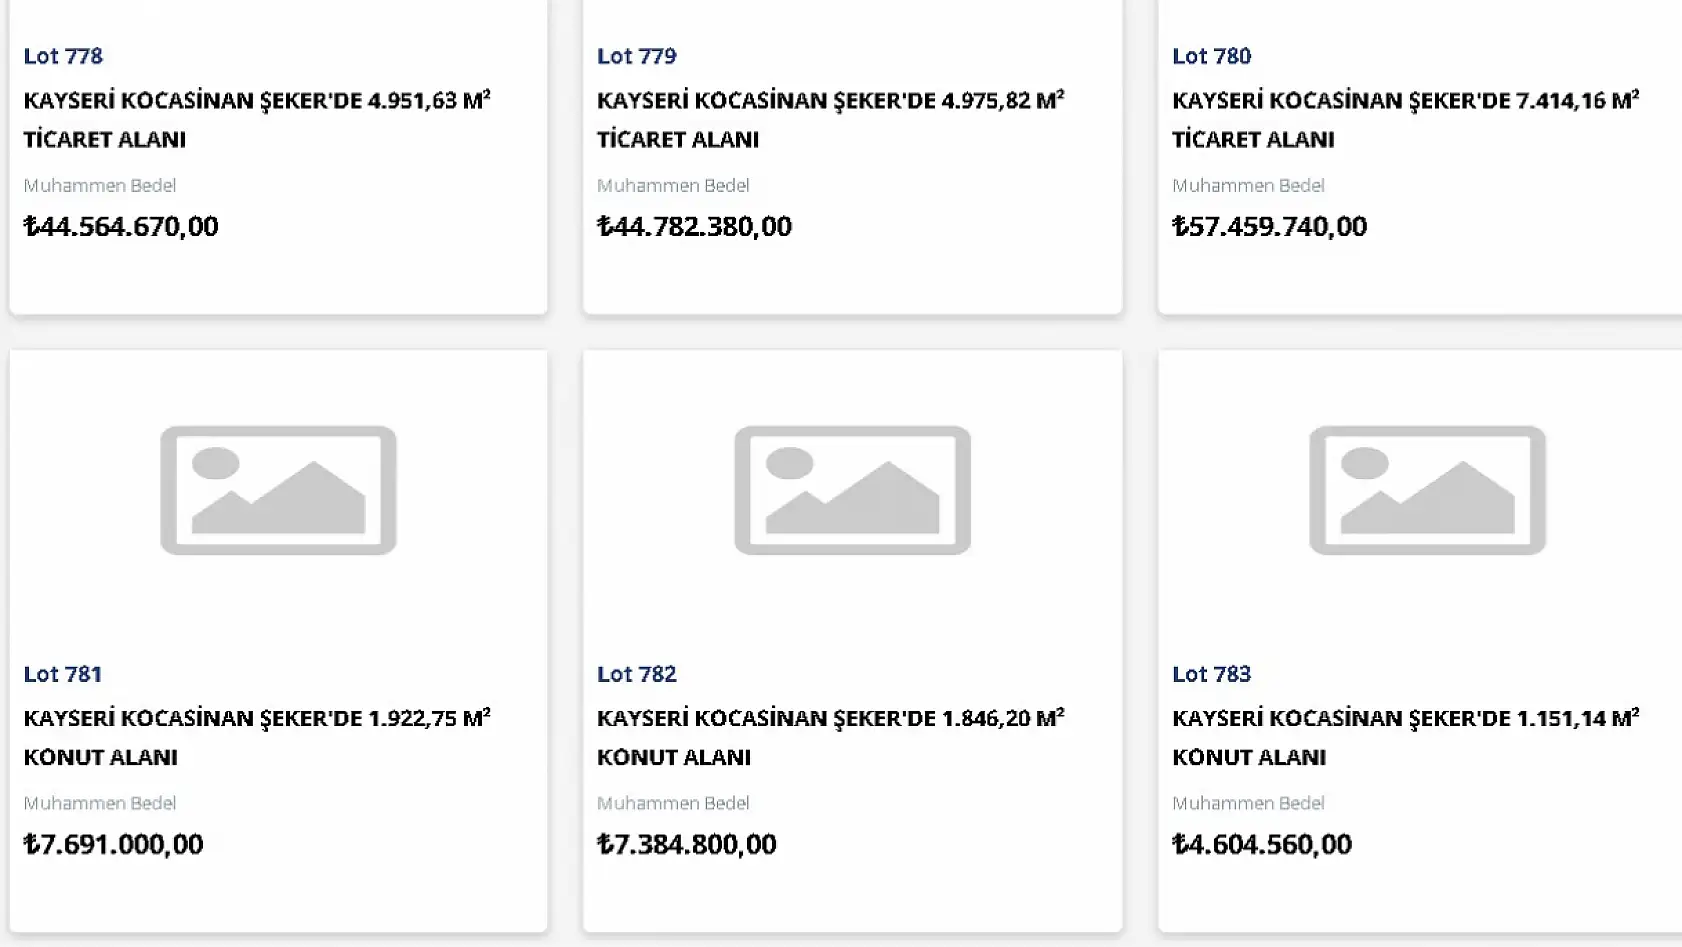Click the 1.922,75 M² Konut Alanı title

(256, 737)
